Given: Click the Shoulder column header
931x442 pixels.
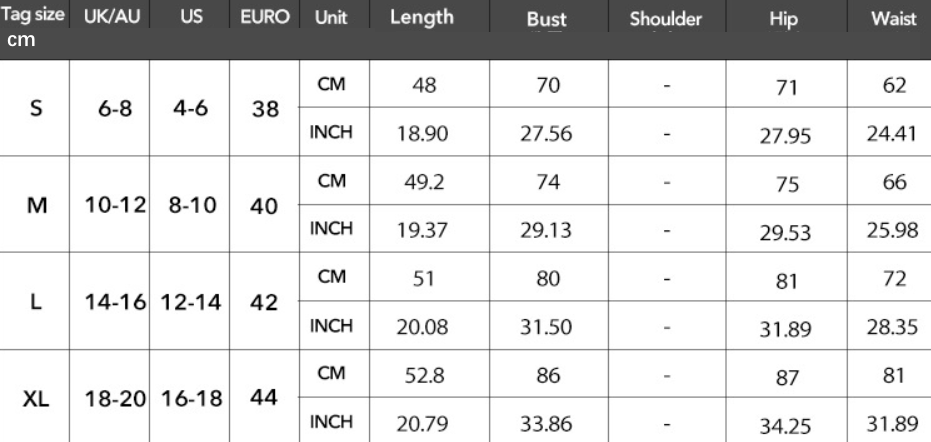Looking at the screenshot, I should (x=665, y=20).
